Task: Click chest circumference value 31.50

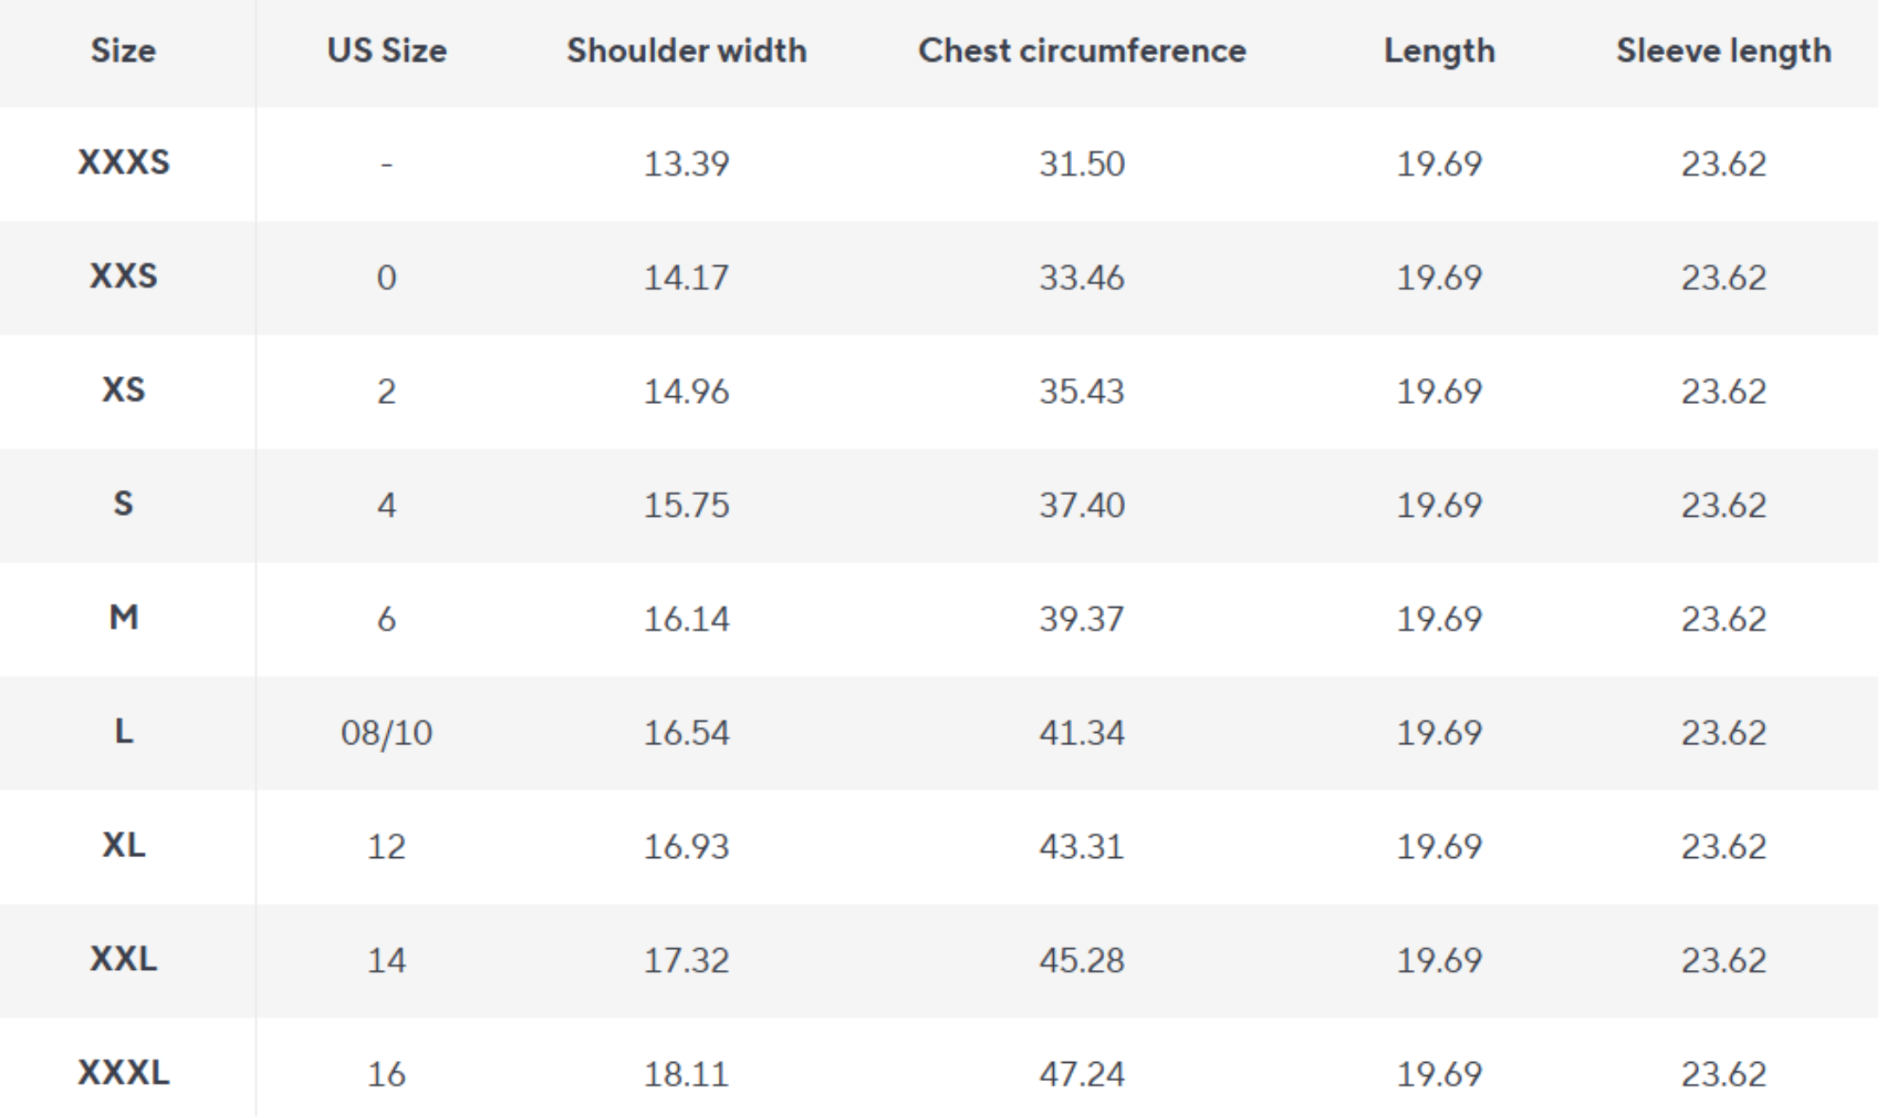Action: (1082, 163)
